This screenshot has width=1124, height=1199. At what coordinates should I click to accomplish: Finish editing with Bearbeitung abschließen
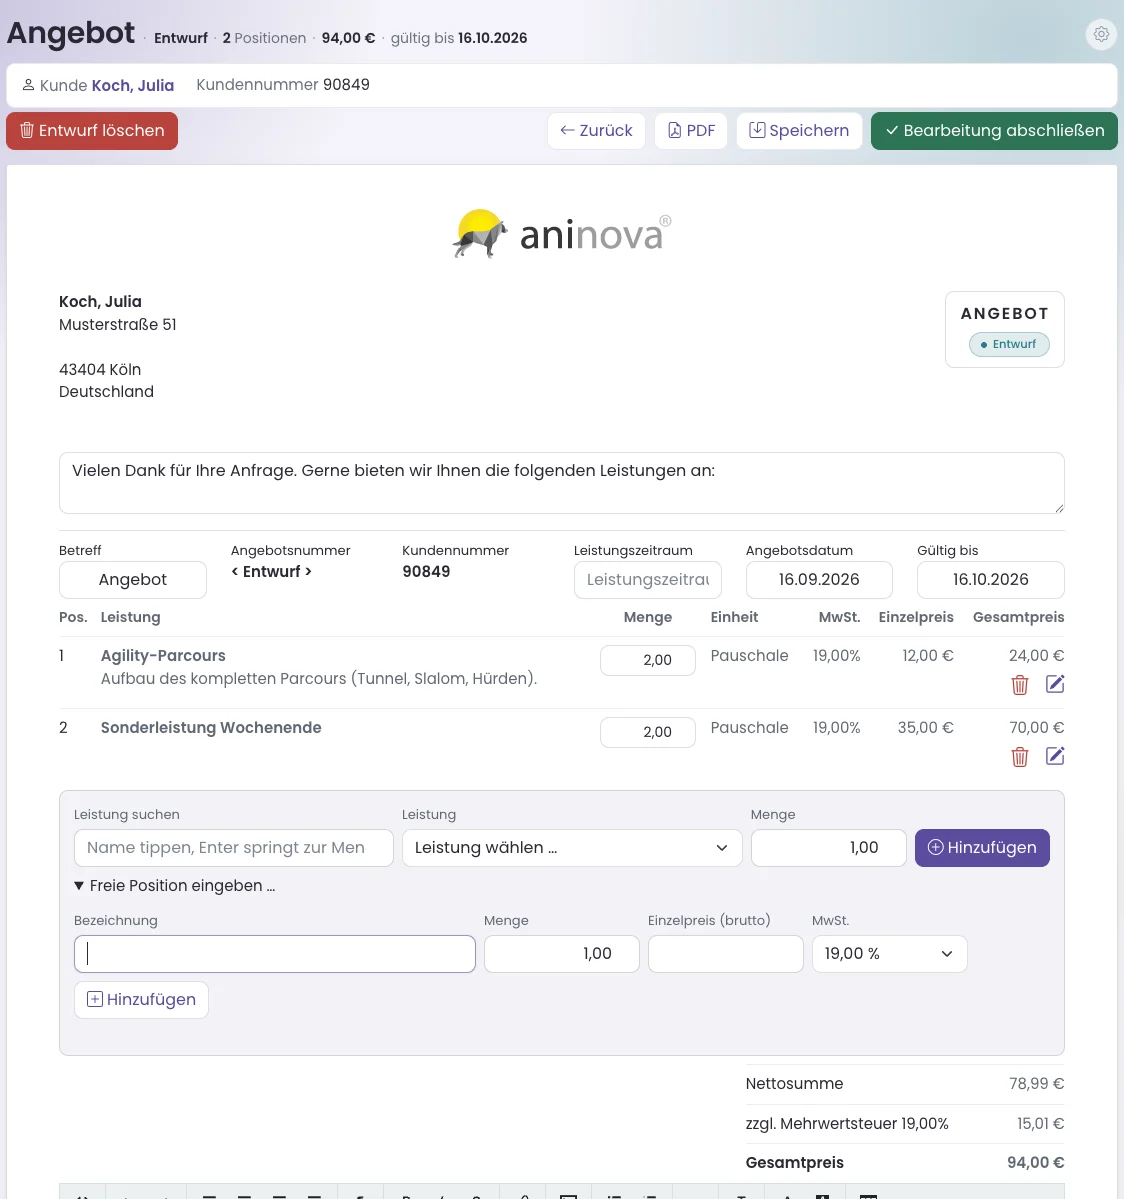coord(994,131)
